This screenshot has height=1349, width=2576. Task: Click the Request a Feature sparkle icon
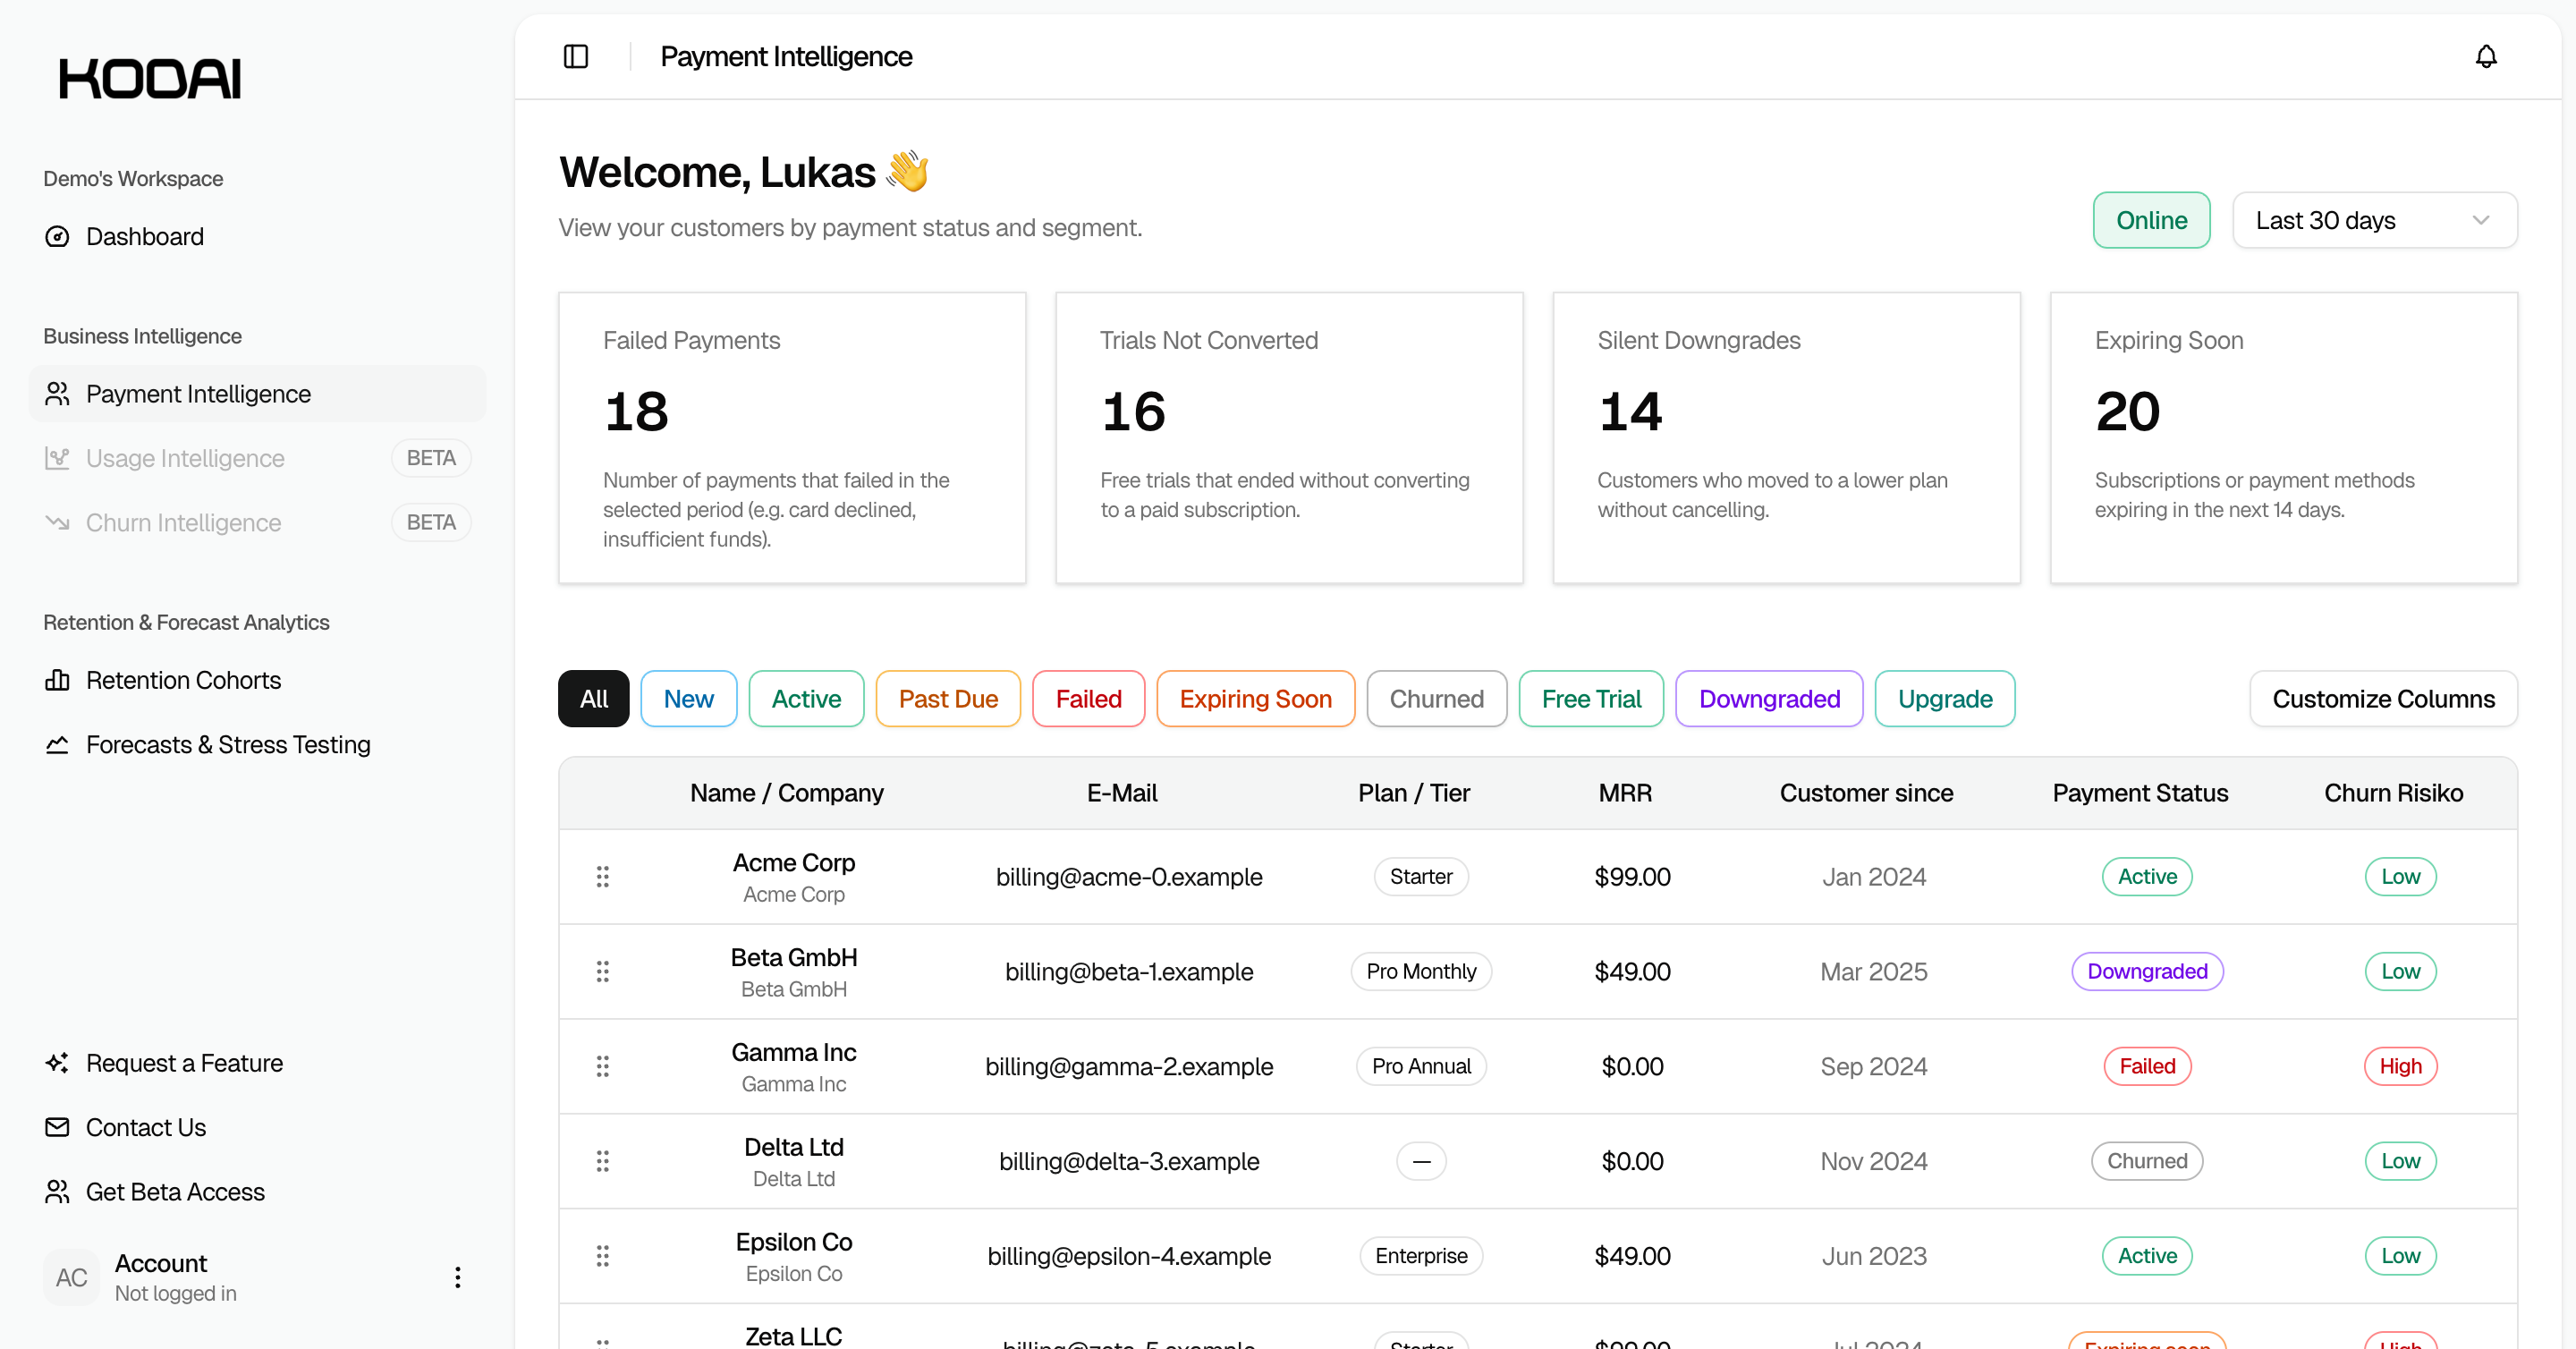(x=57, y=1063)
